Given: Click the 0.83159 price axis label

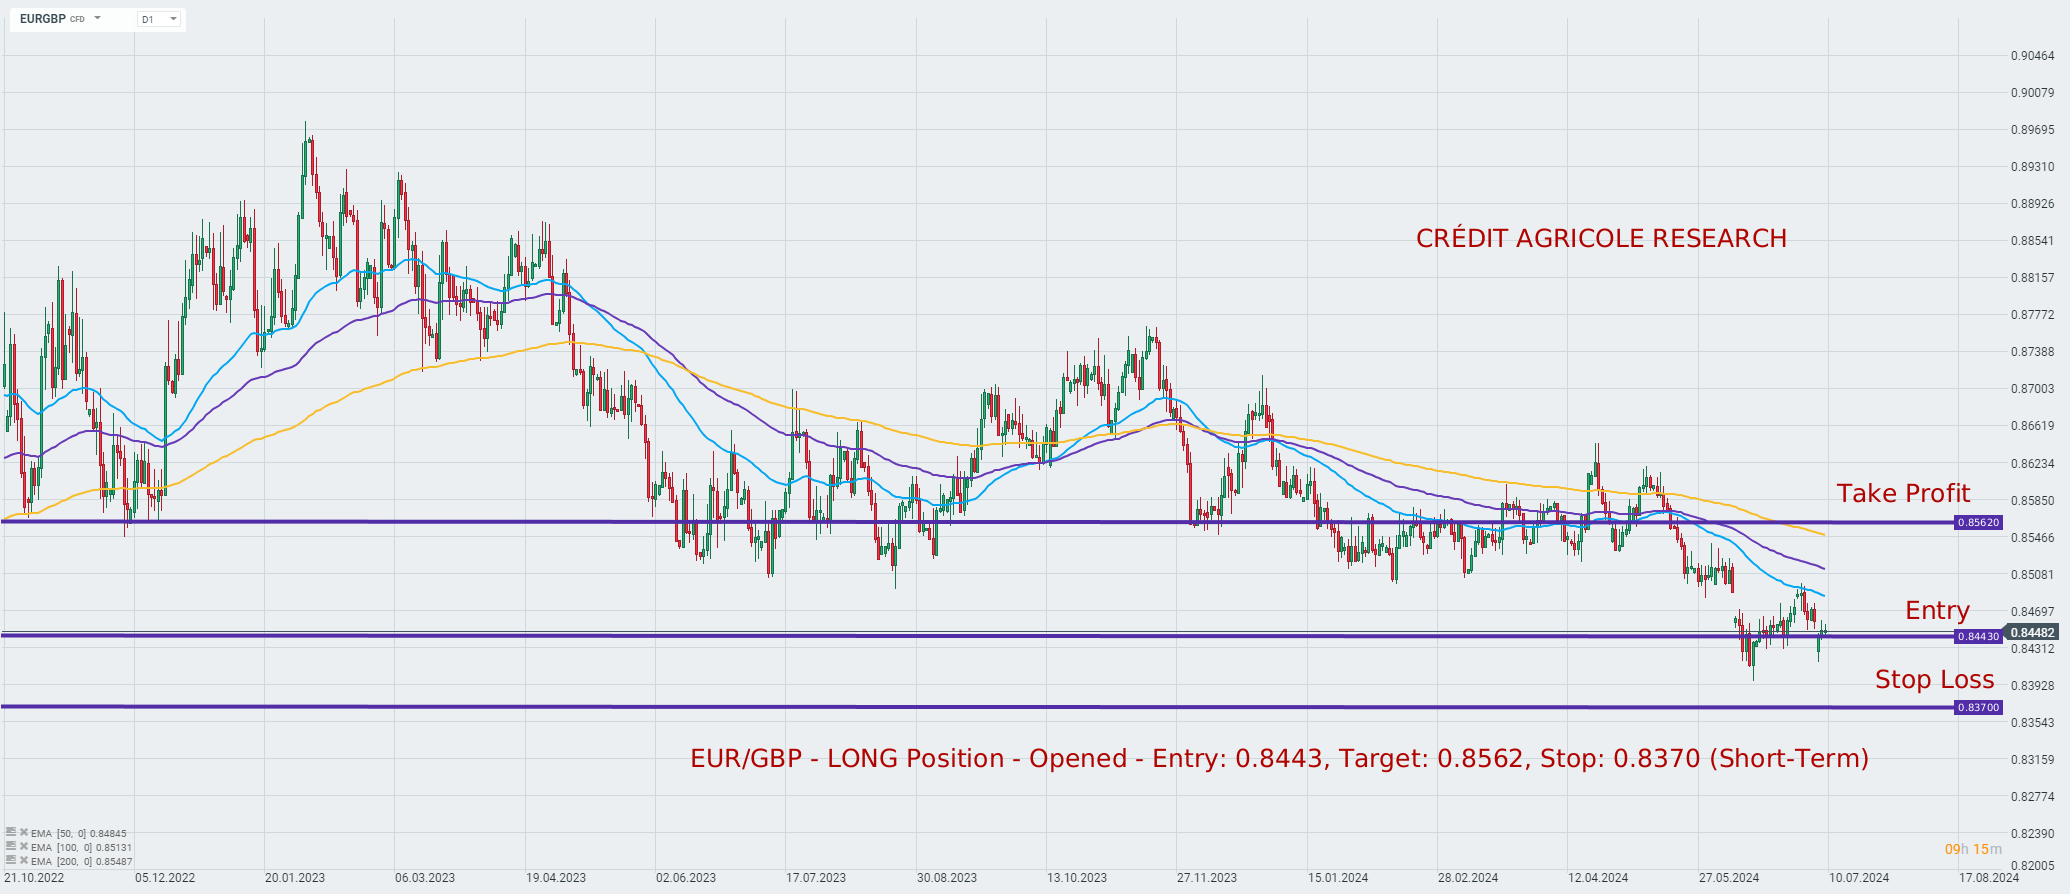Looking at the screenshot, I should [x=2033, y=760].
